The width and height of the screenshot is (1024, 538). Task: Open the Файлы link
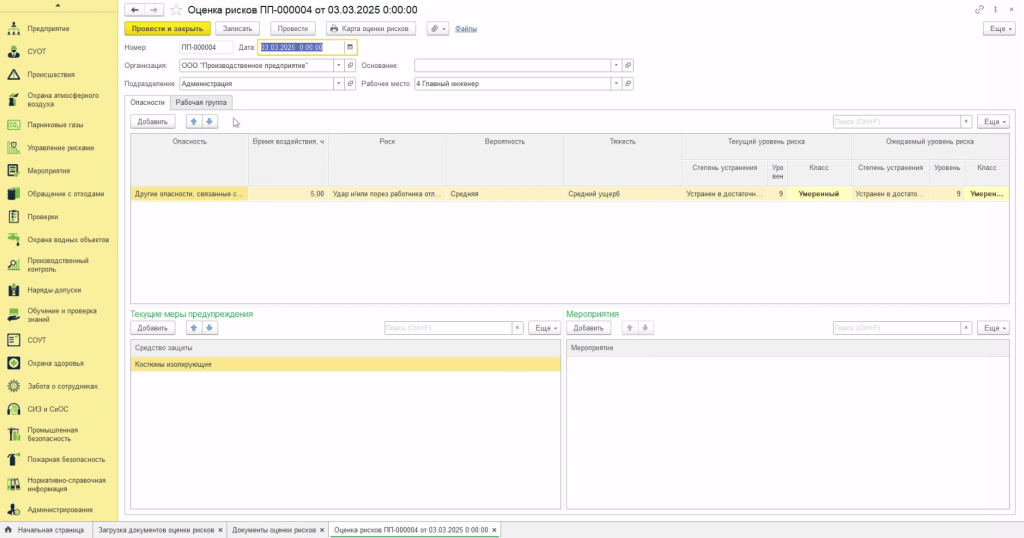coord(466,29)
